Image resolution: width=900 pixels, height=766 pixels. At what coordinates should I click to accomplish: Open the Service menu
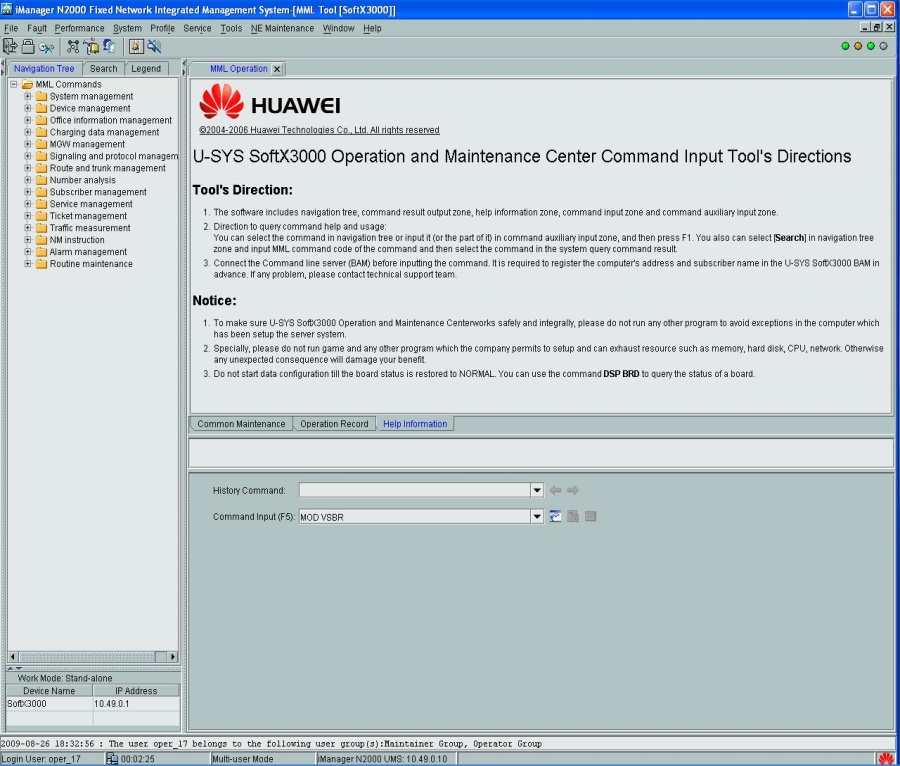pos(197,28)
